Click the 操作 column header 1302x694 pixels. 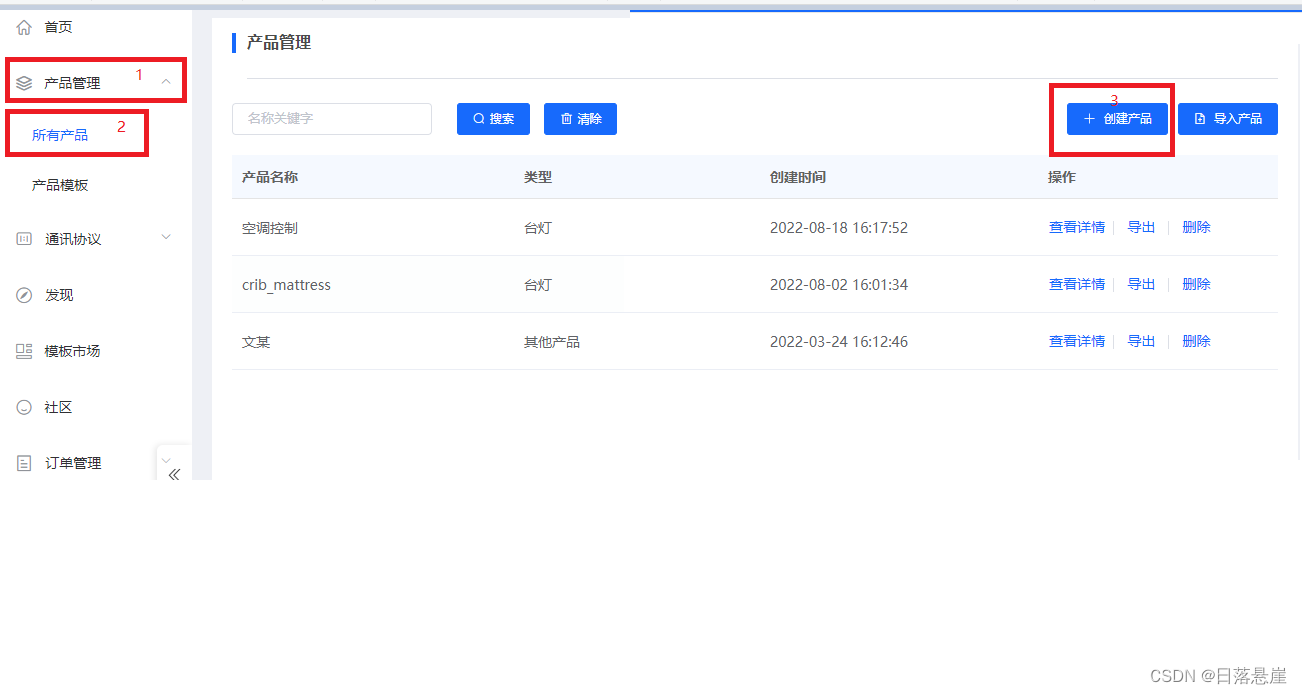tap(1062, 177)
